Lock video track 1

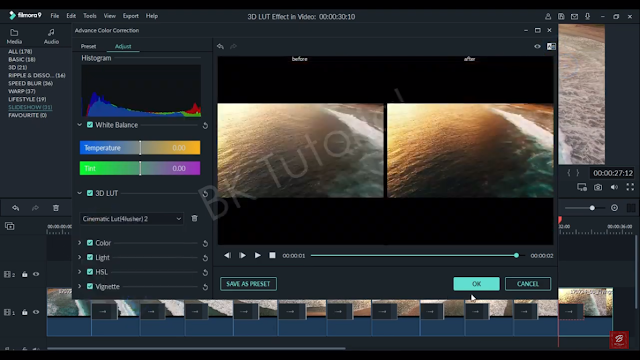(x=24, y=312)
